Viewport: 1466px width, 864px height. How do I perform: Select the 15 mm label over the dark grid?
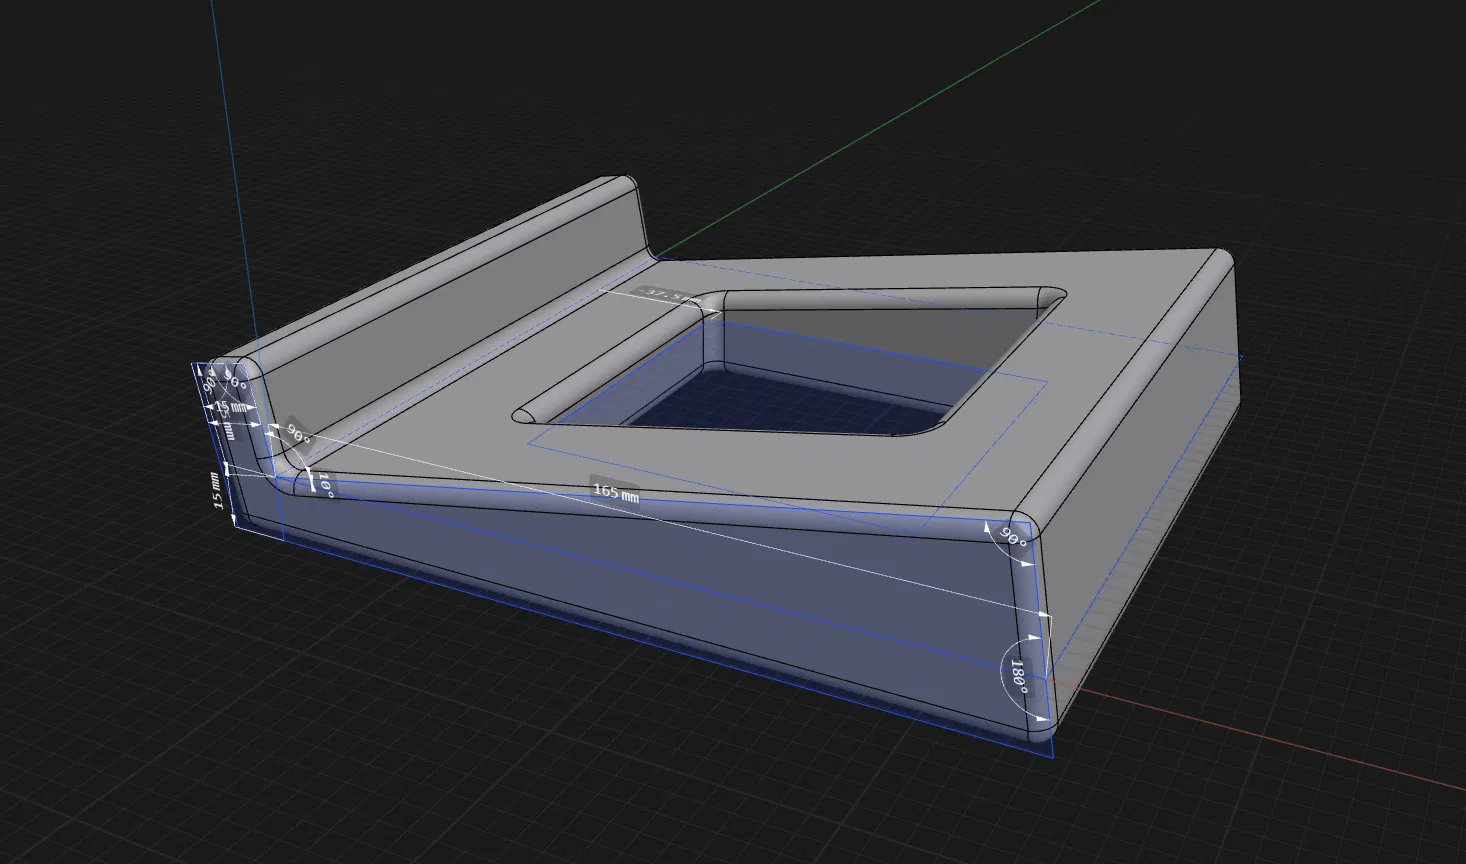click(218, 491)
